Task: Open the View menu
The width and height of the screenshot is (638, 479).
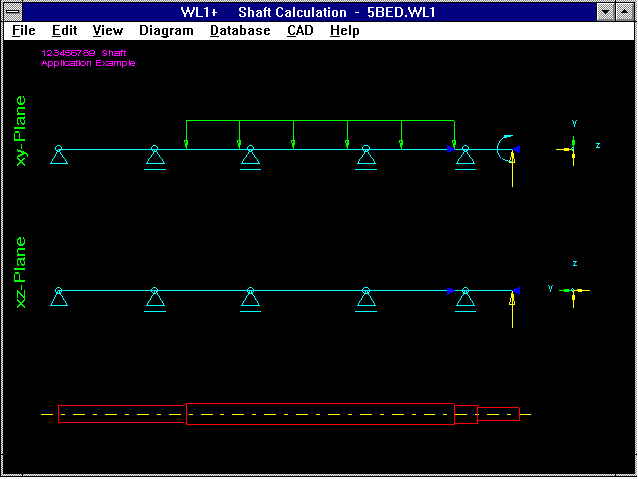Action: point(108,31)
